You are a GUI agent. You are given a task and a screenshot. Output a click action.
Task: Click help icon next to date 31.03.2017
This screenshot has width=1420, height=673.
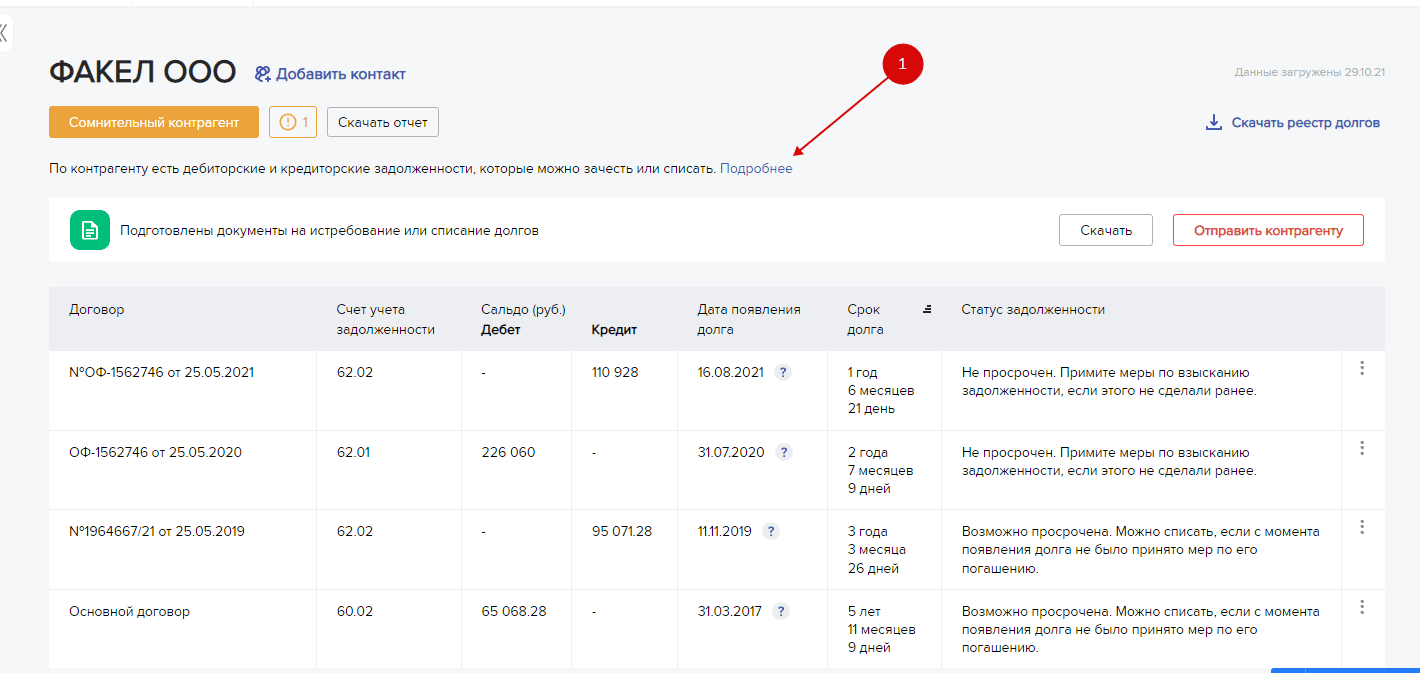[x=781, y=611]
